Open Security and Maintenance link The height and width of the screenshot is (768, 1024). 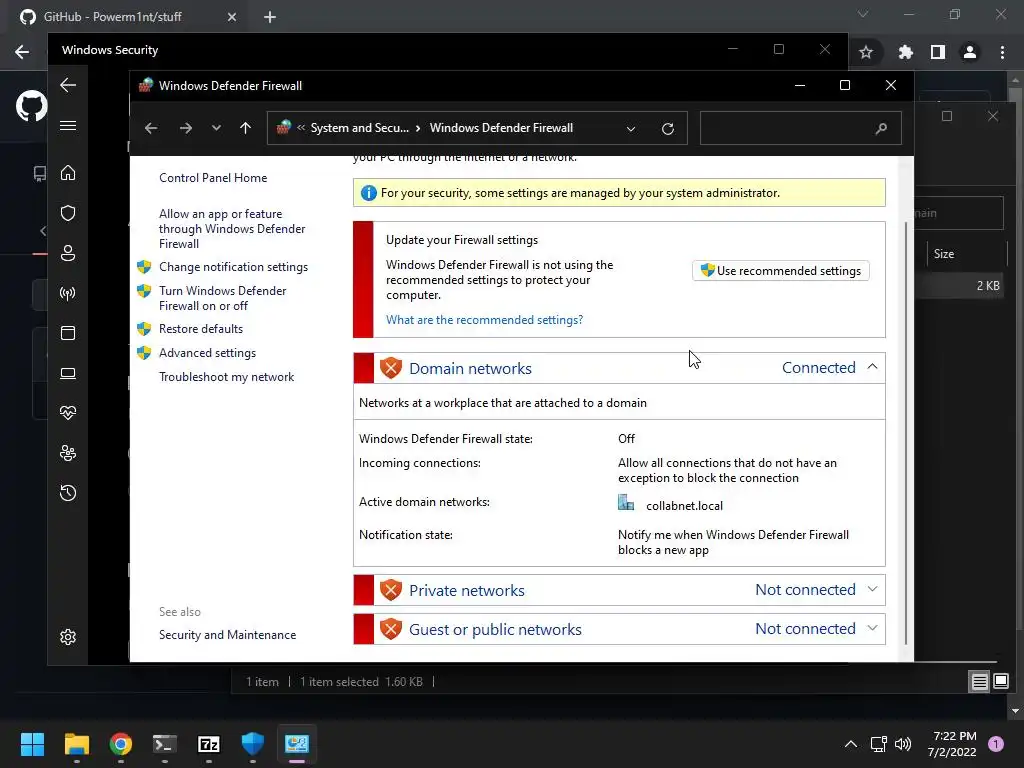coord(227,635)
